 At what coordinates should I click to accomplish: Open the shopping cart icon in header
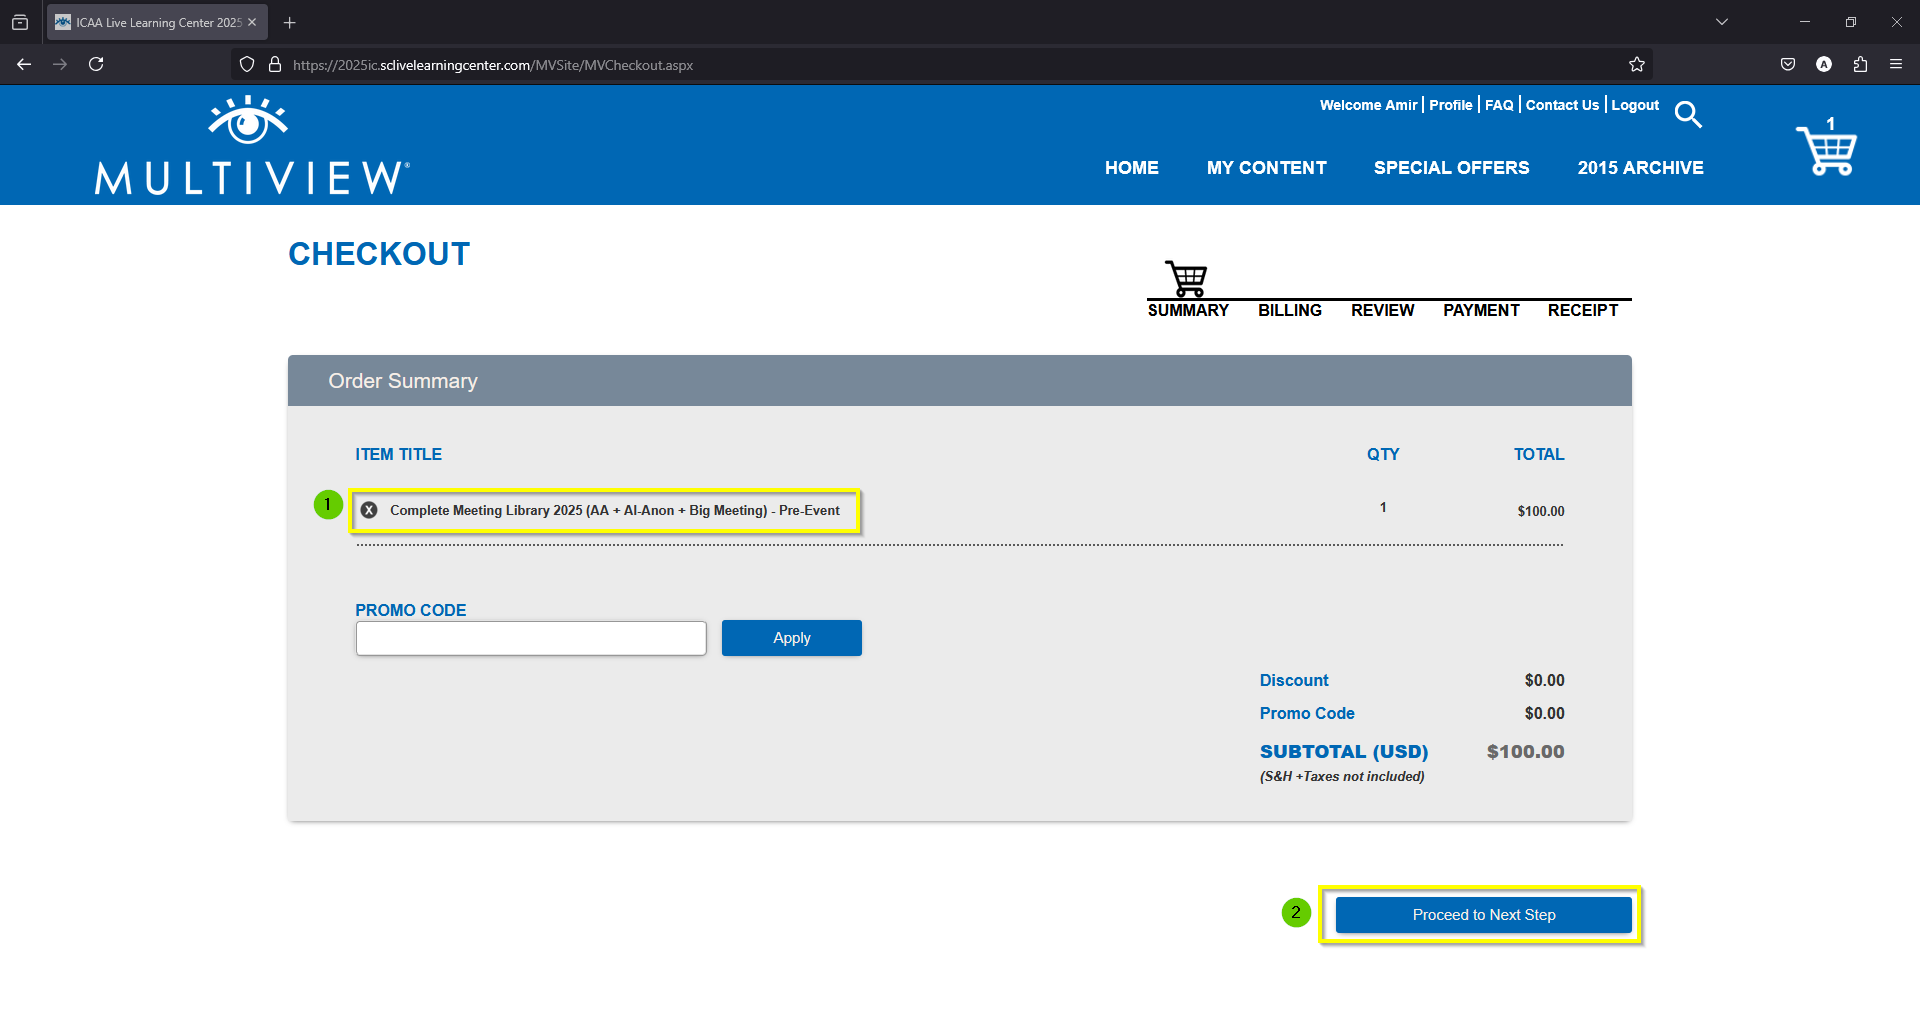pos(1826,148)
